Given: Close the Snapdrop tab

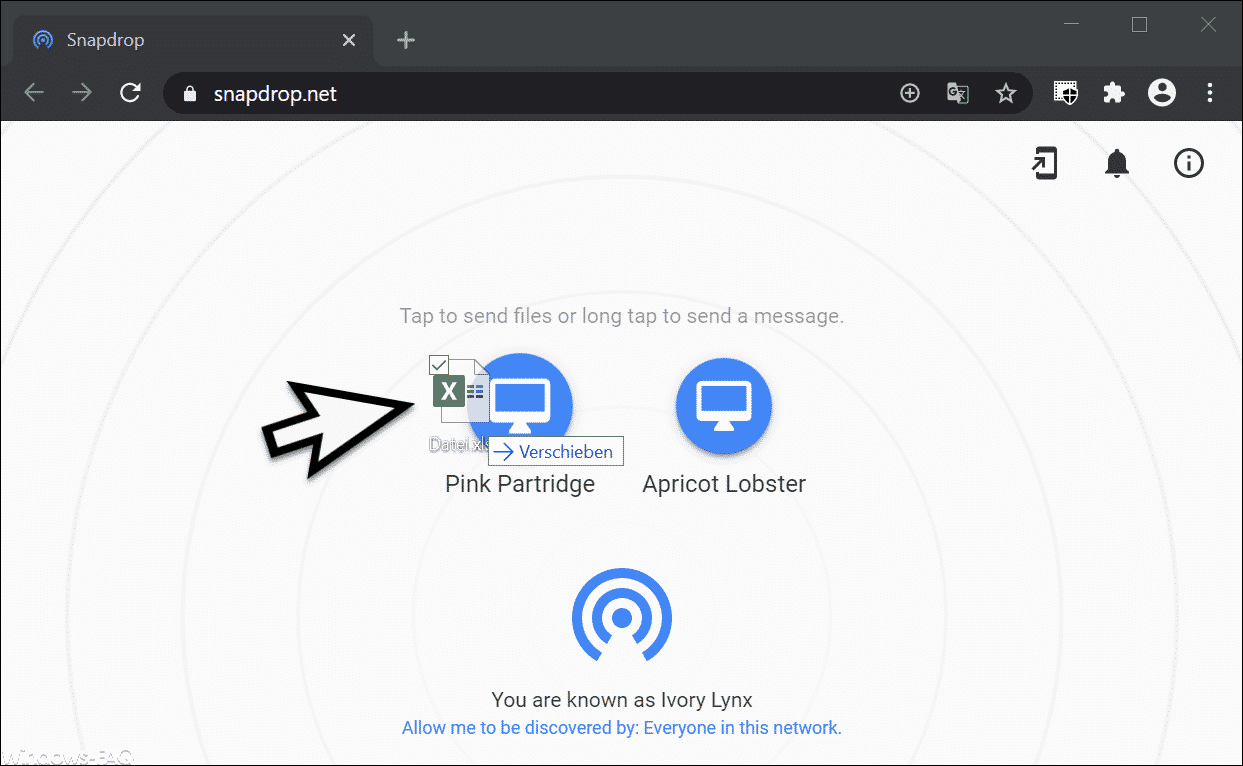Looking at the screenshot, I should click(348, 40).
